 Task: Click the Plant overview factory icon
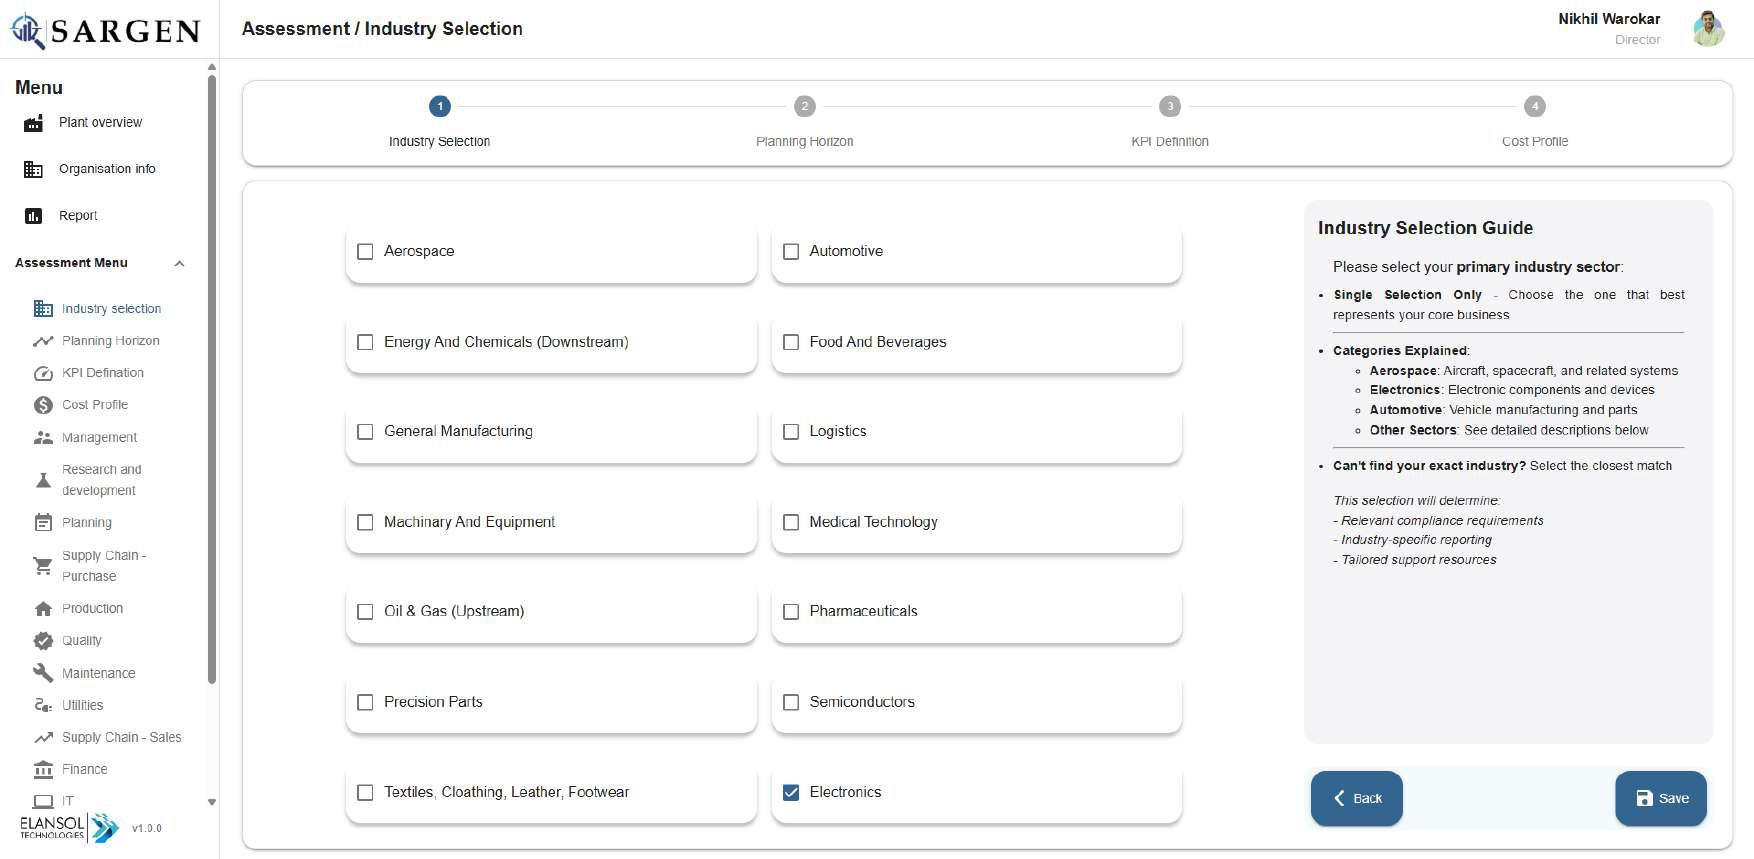[33, 123]
